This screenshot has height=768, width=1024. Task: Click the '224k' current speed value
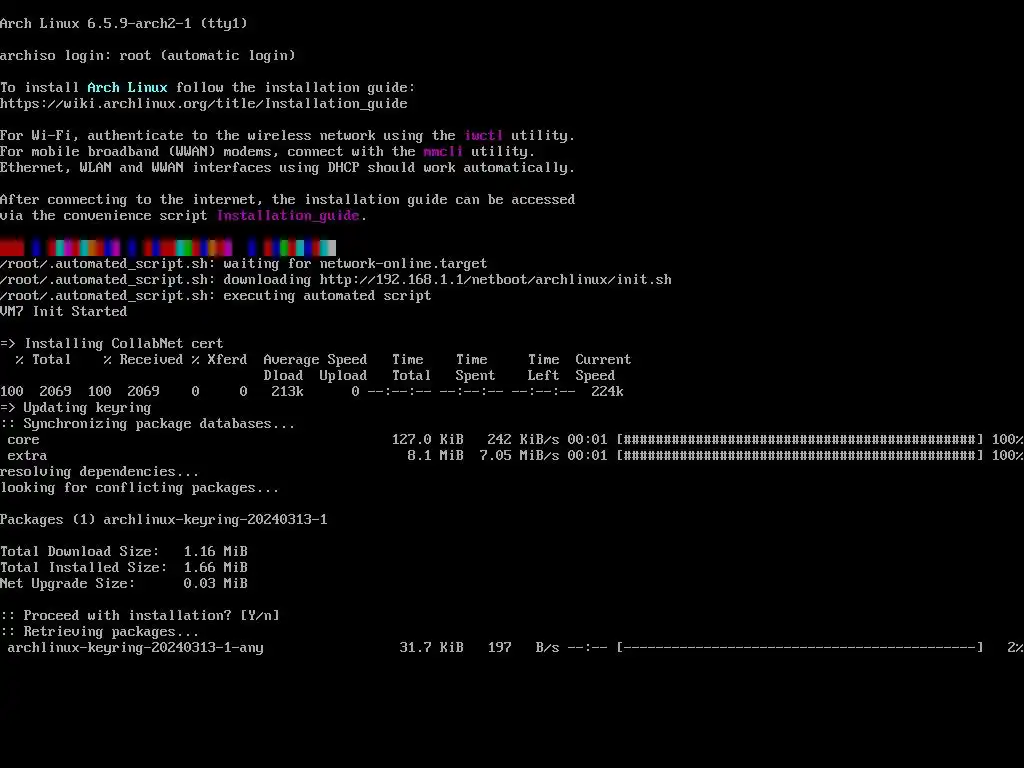[607, 391]
